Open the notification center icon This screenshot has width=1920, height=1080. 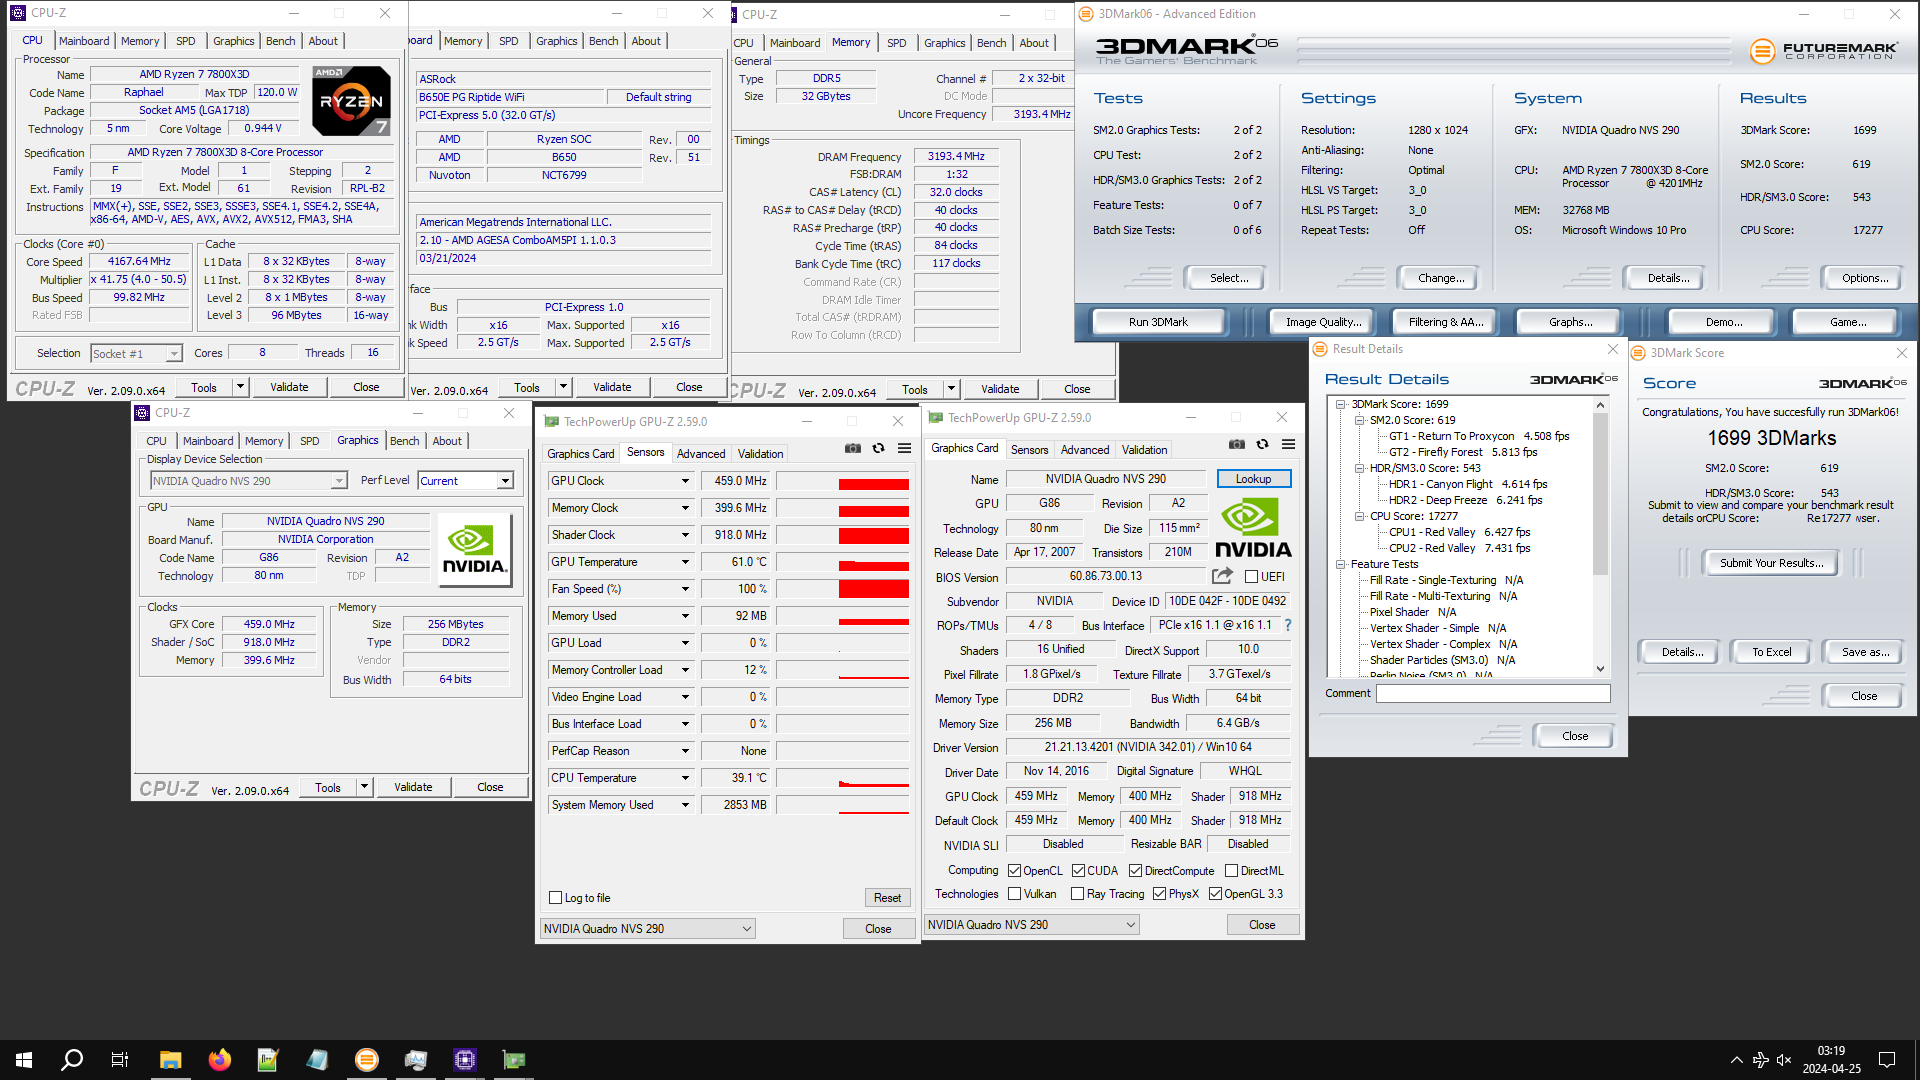1887,1060
